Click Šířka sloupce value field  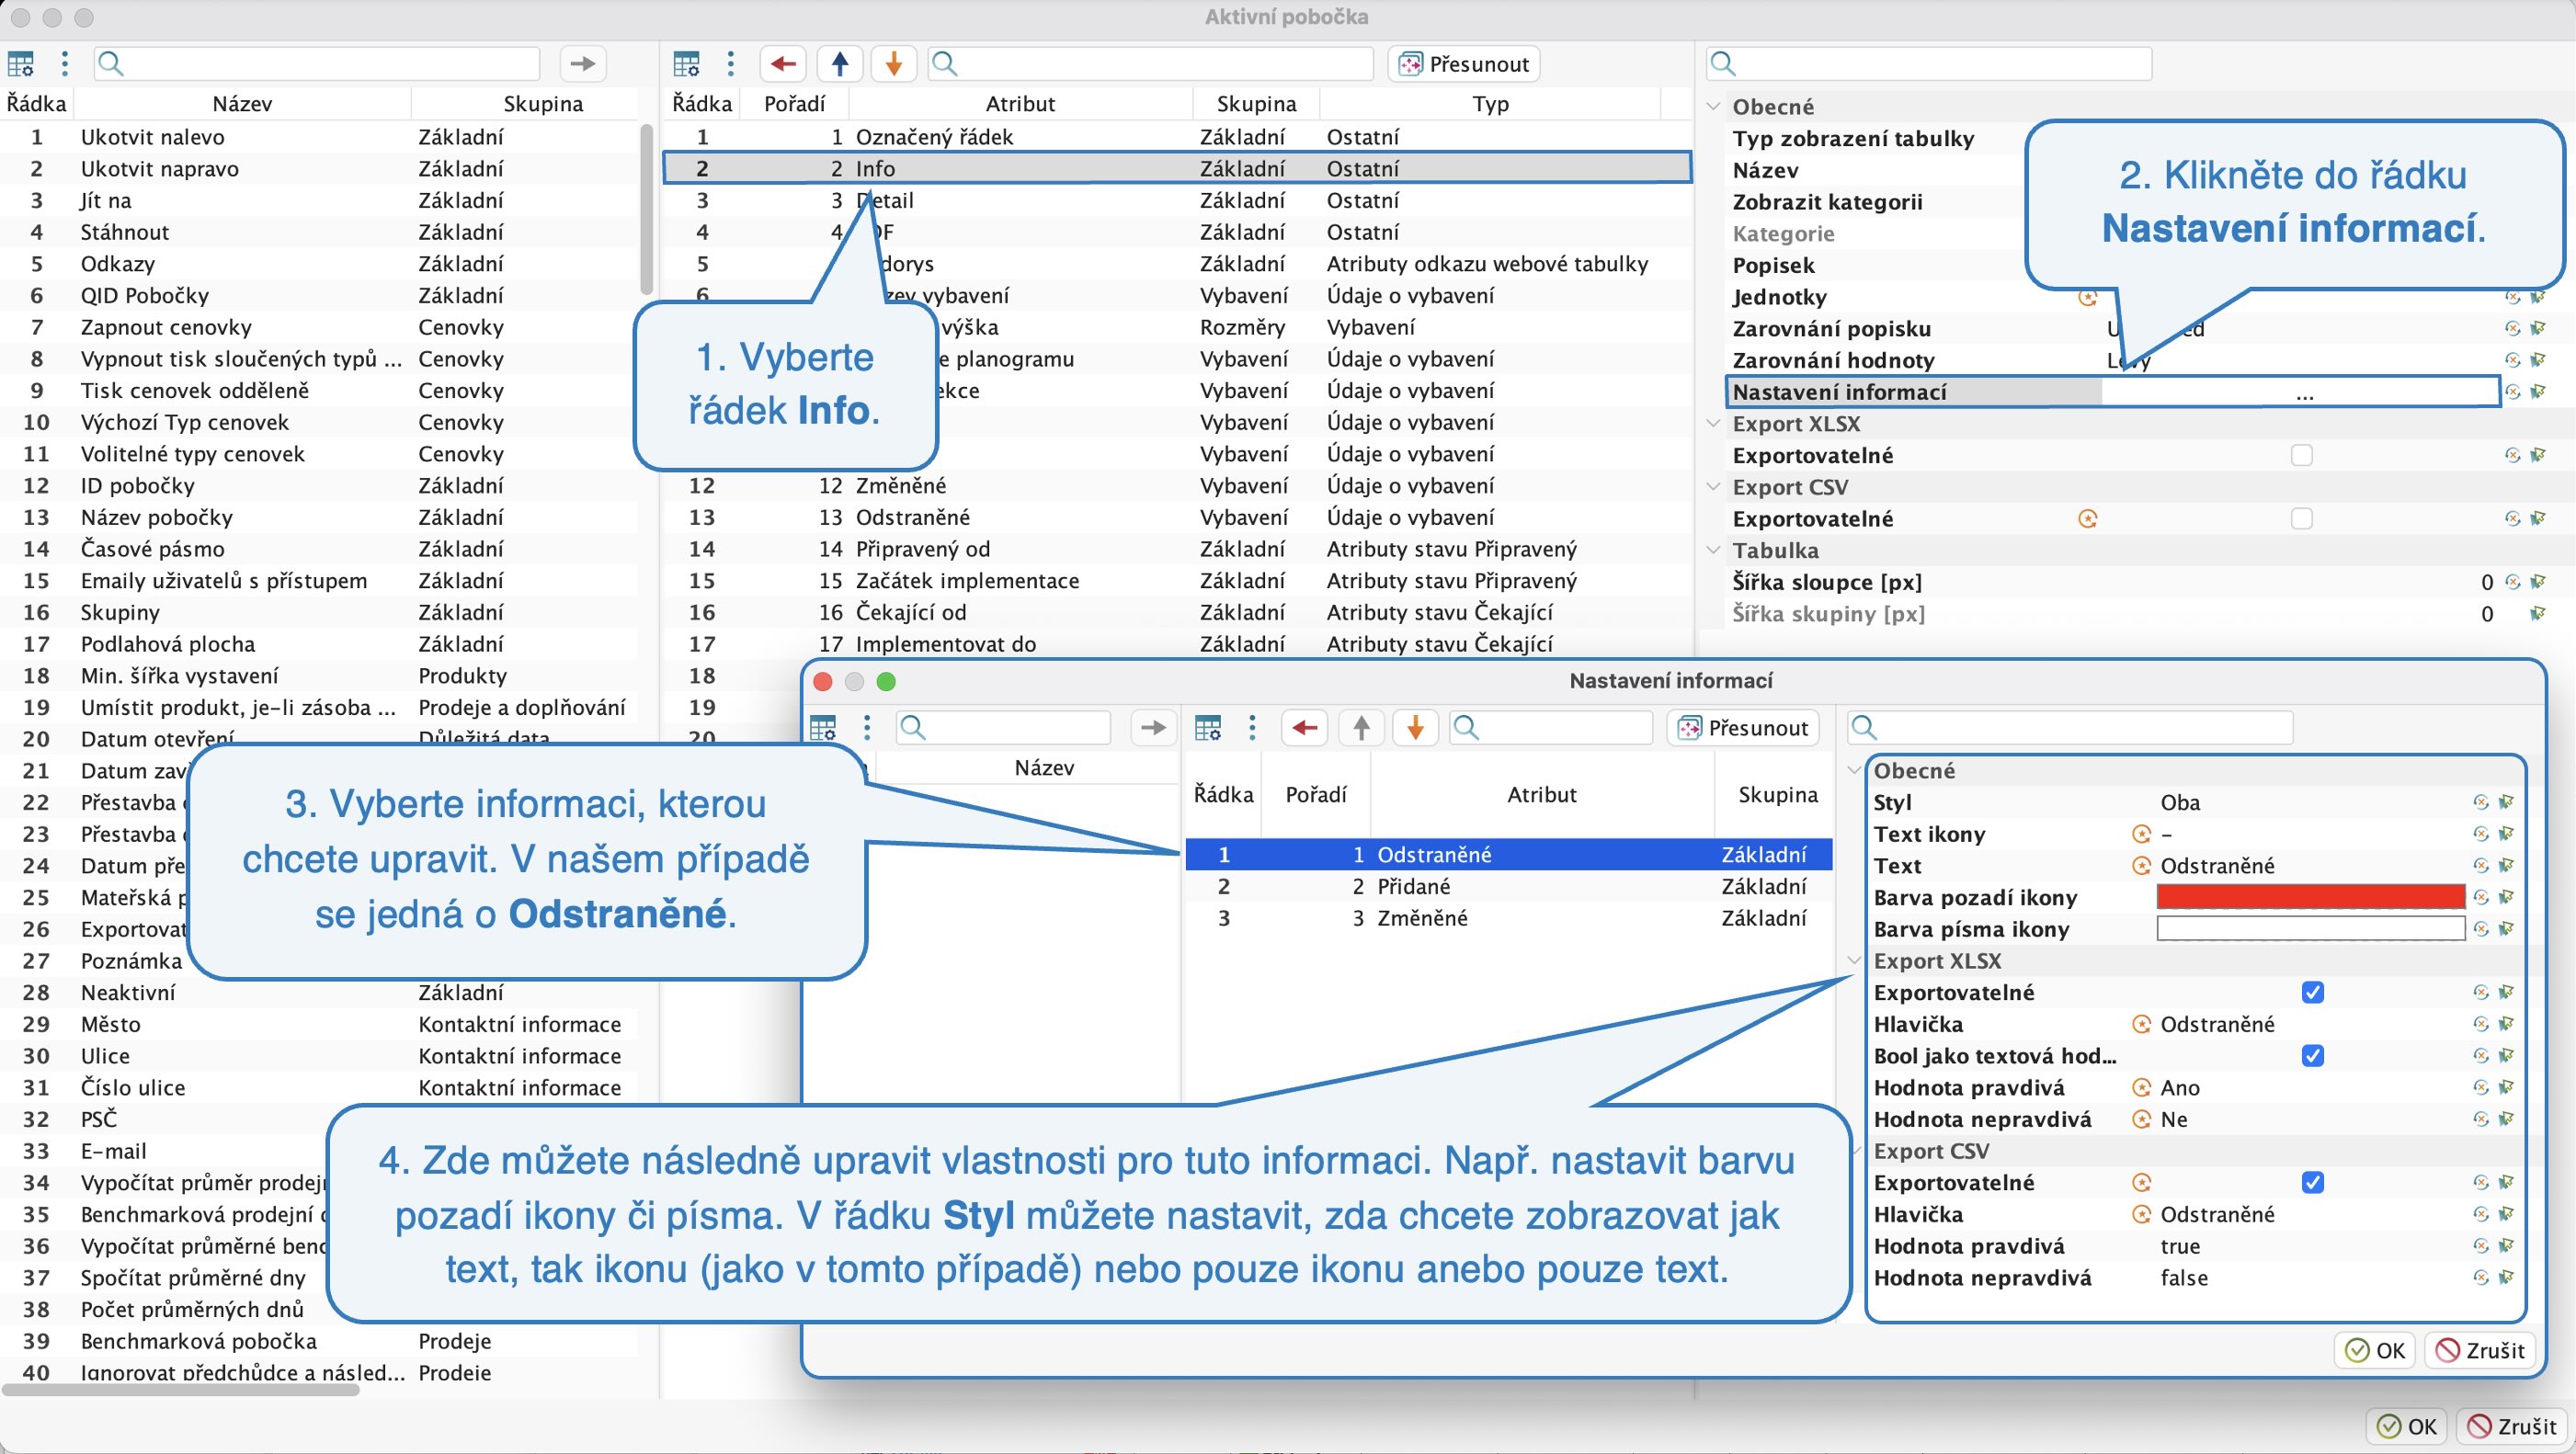(x=2300, y=582)
